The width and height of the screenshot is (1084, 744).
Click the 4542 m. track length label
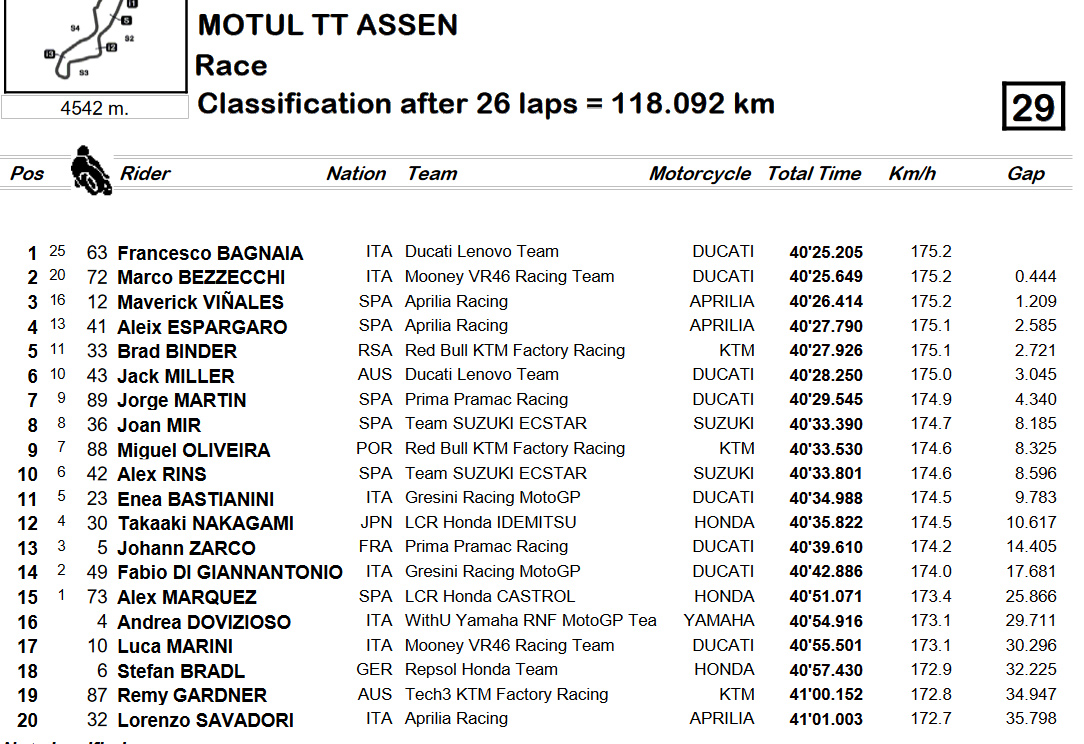[x=95, y=108]
